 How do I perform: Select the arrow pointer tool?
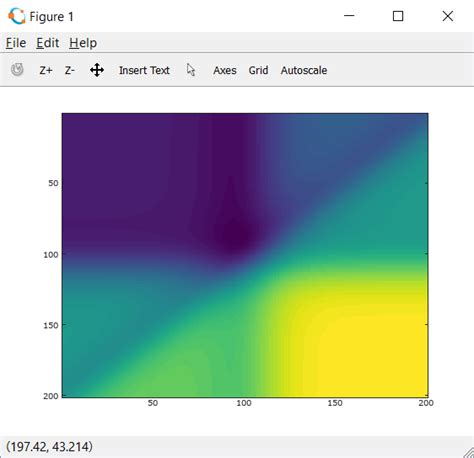[191, 70]
